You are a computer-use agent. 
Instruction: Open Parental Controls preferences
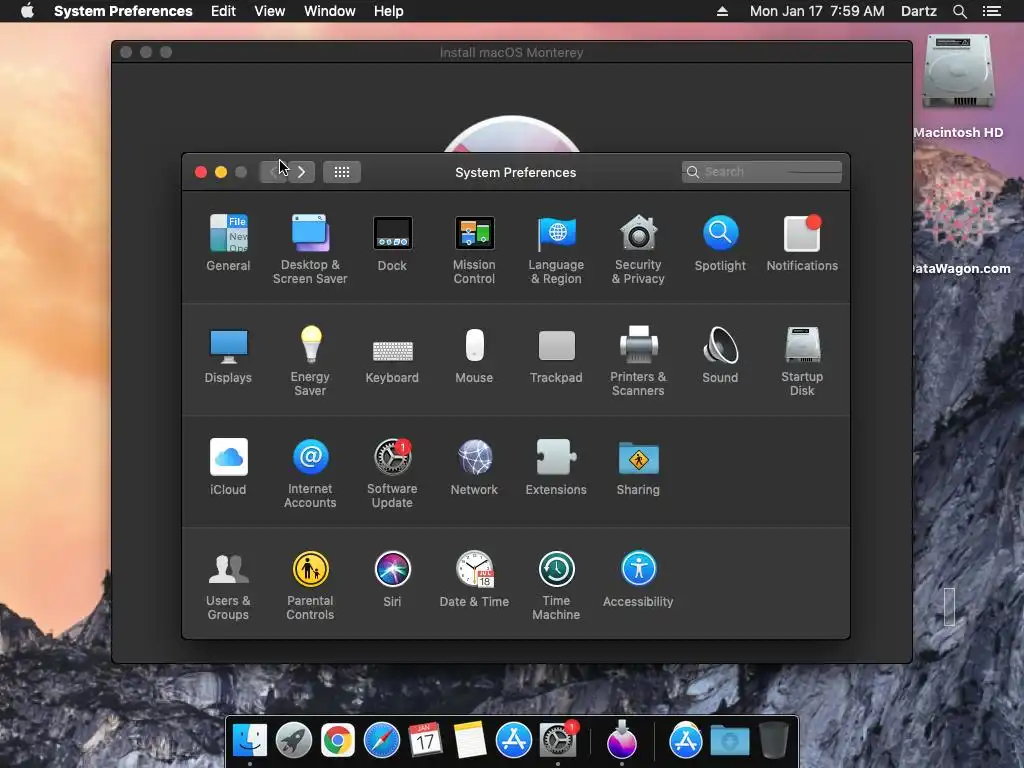310,586
